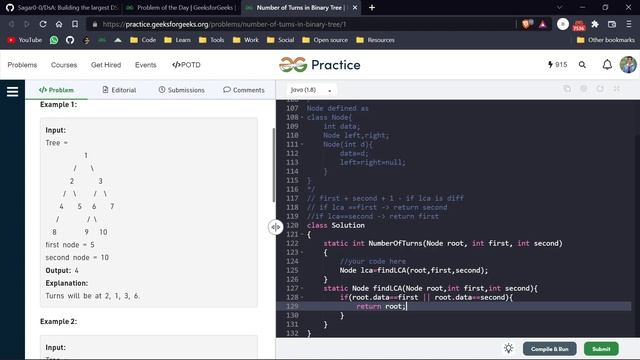Click line 125 'Node lca=findLCA' code
Image resolution: width=640 pixels, height=360 pixels.
pyautogui.click(x=413, y=270)
